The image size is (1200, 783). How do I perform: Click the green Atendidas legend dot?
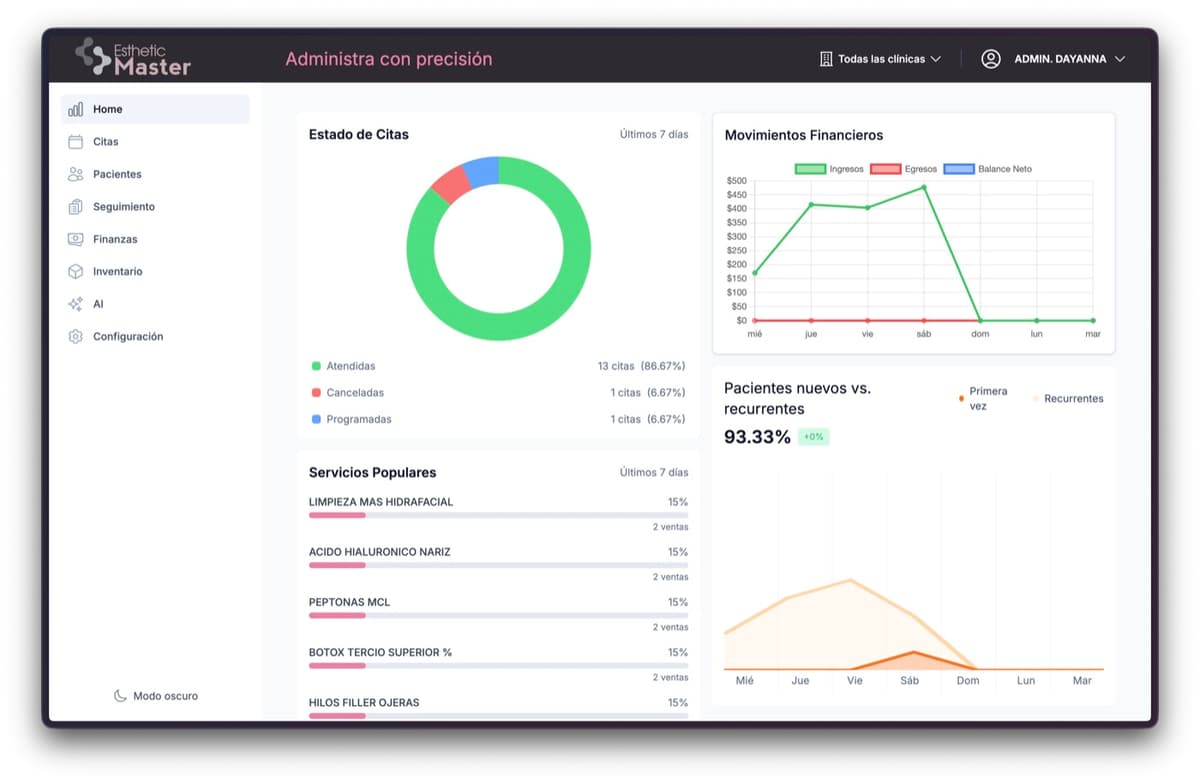tap(316, 366)
